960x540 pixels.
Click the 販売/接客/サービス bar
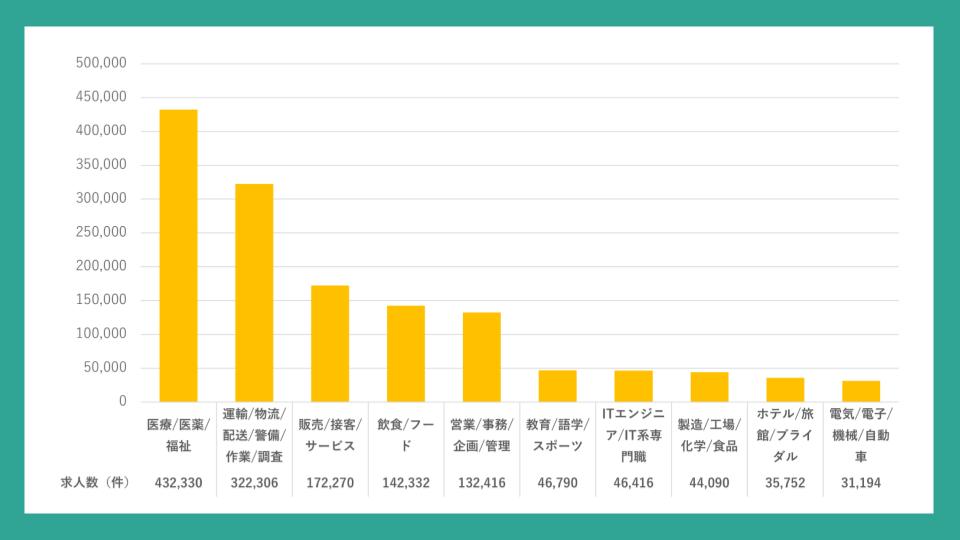(330, 343)
